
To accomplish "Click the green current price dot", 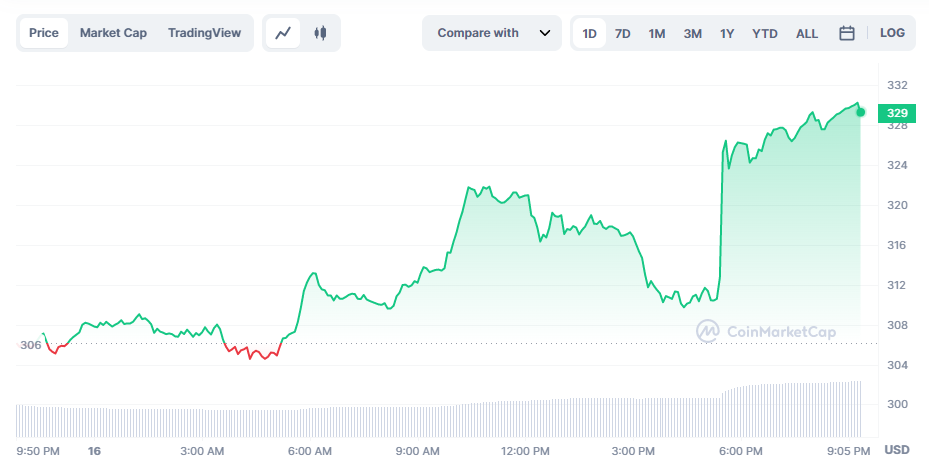I will 860,112.
